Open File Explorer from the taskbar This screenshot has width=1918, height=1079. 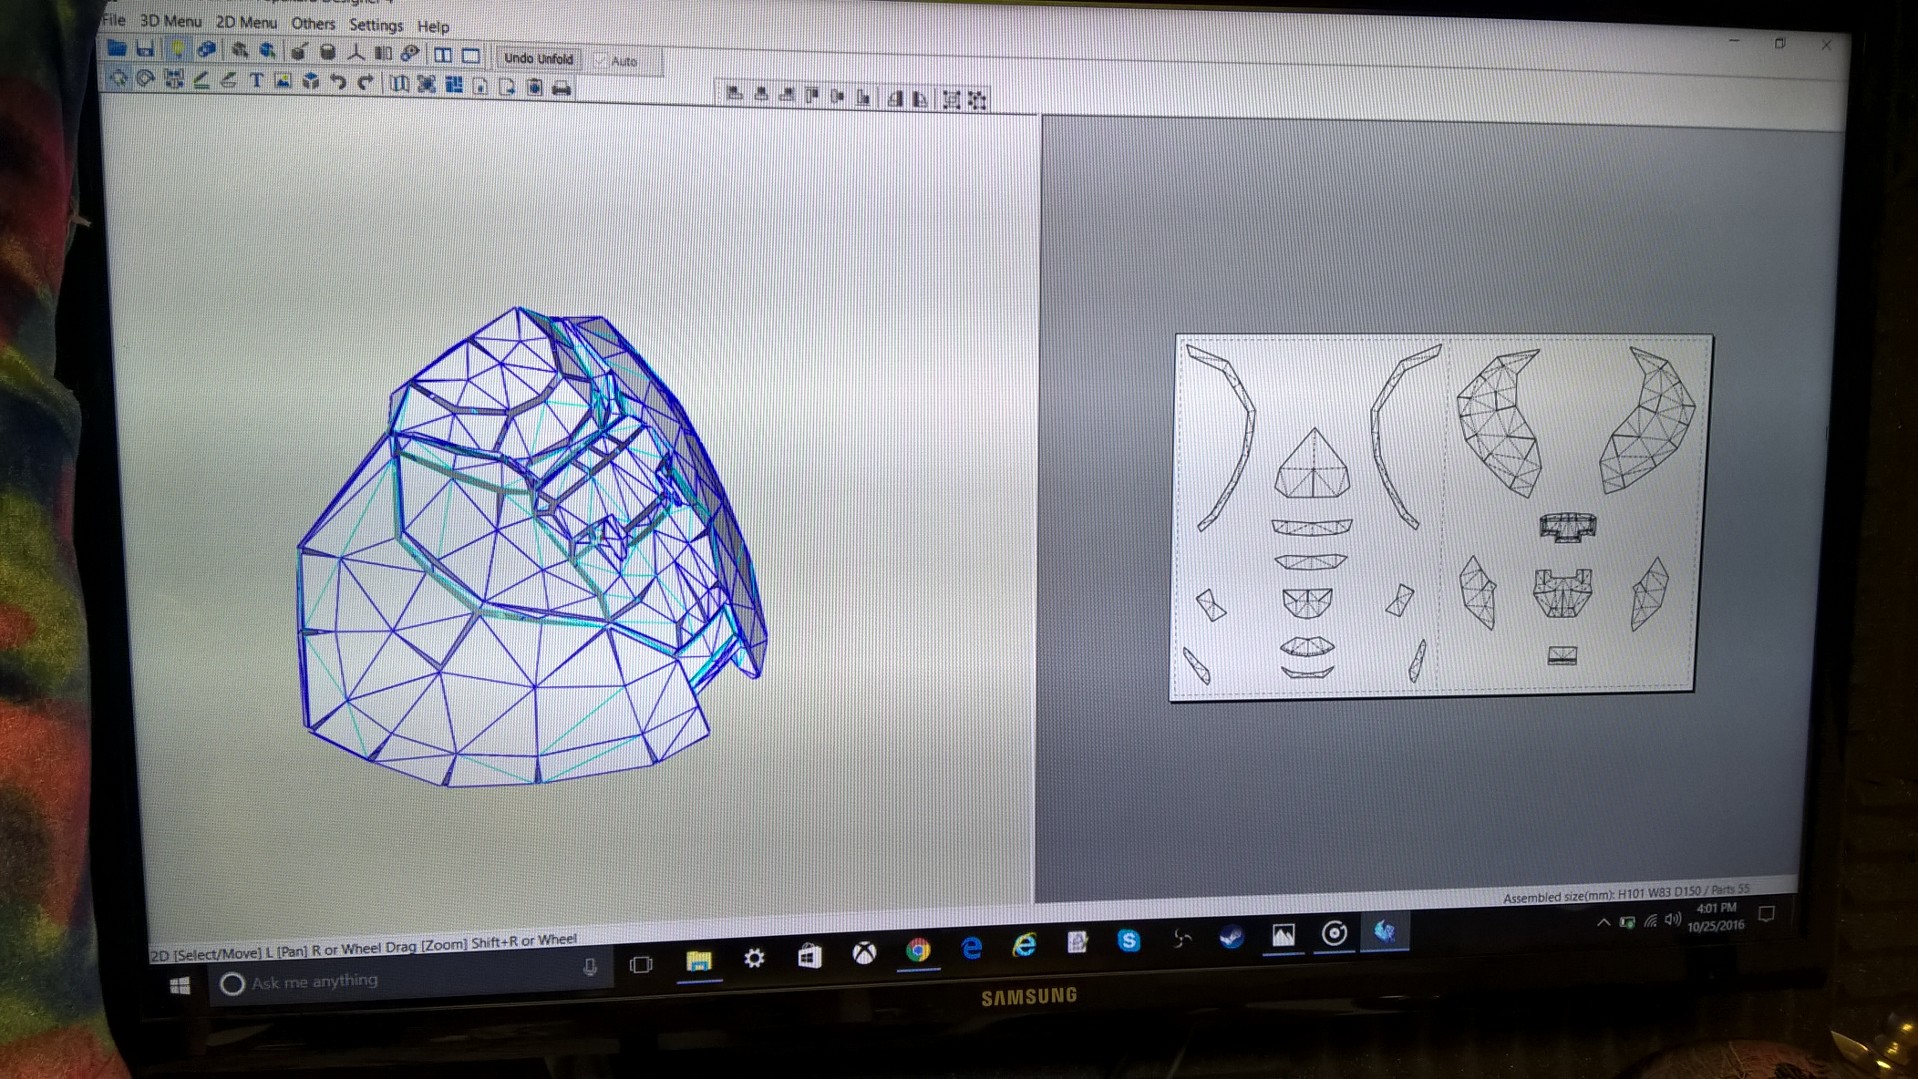point(698,961)
